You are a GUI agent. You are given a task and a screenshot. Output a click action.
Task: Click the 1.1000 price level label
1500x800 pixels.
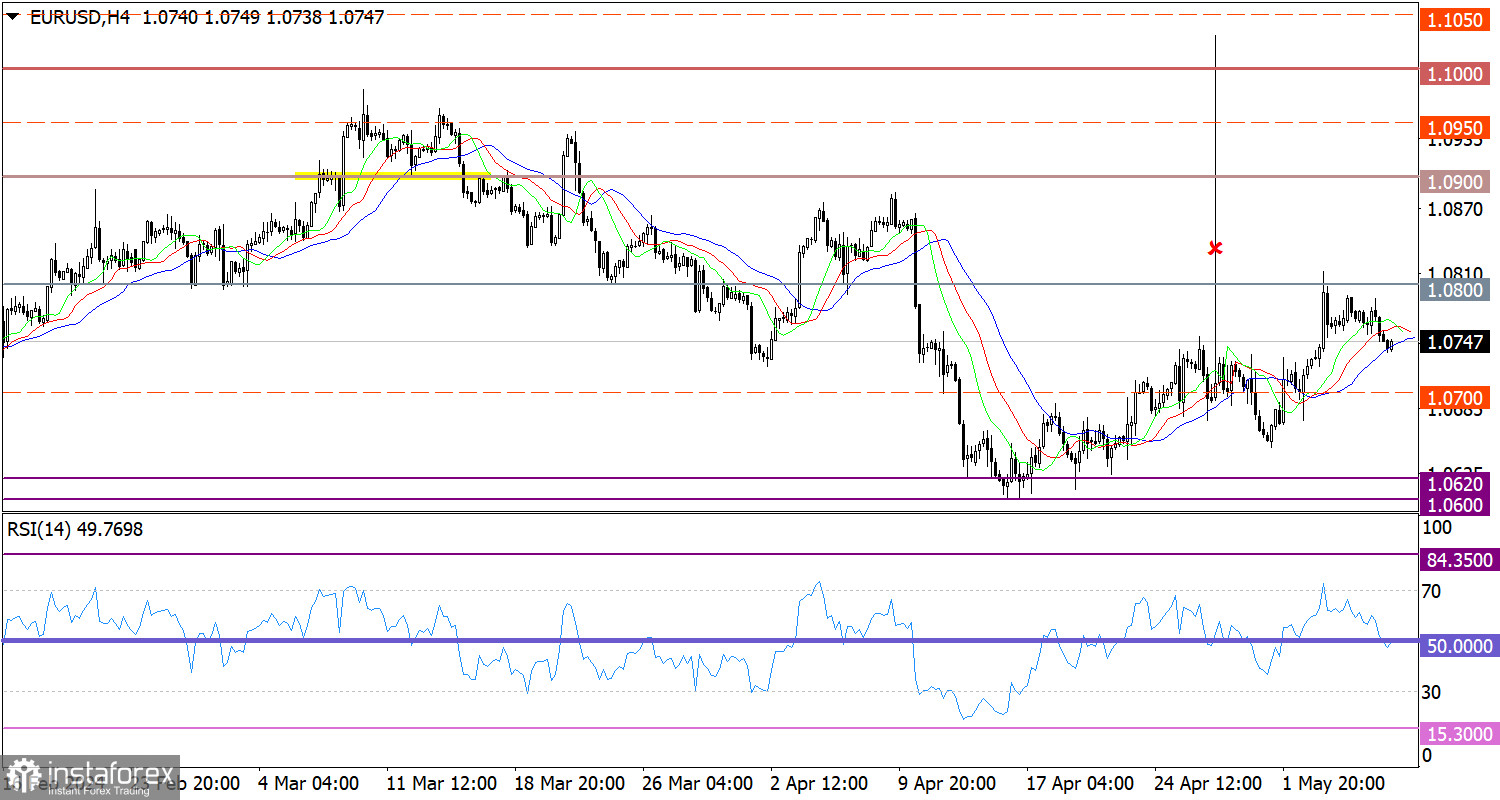[1453, 74]
